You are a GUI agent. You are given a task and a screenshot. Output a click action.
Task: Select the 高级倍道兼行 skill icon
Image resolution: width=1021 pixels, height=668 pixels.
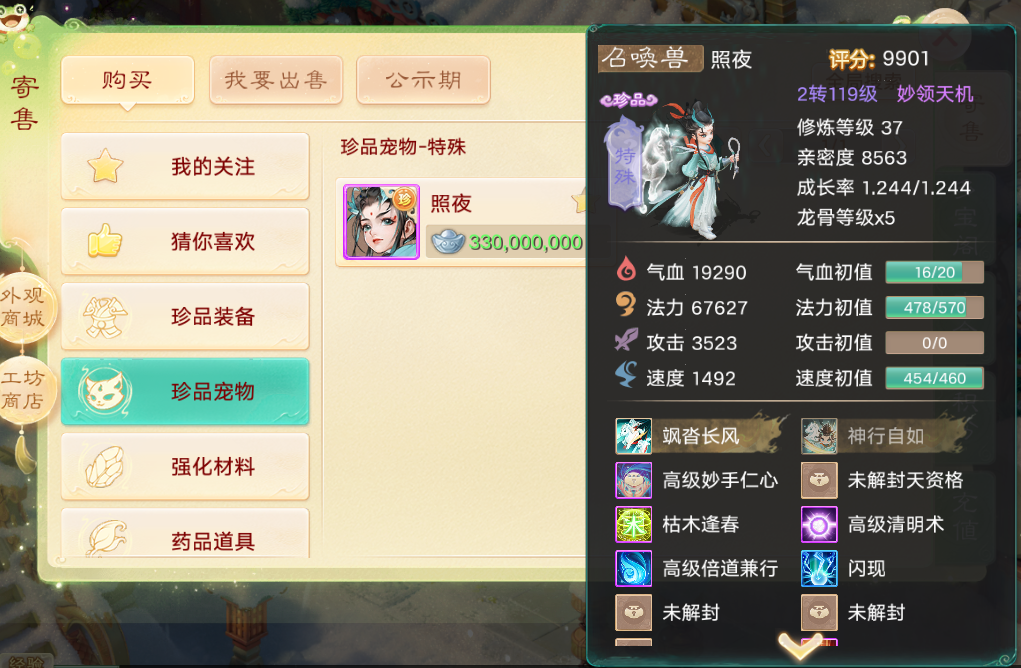point(633,568)
